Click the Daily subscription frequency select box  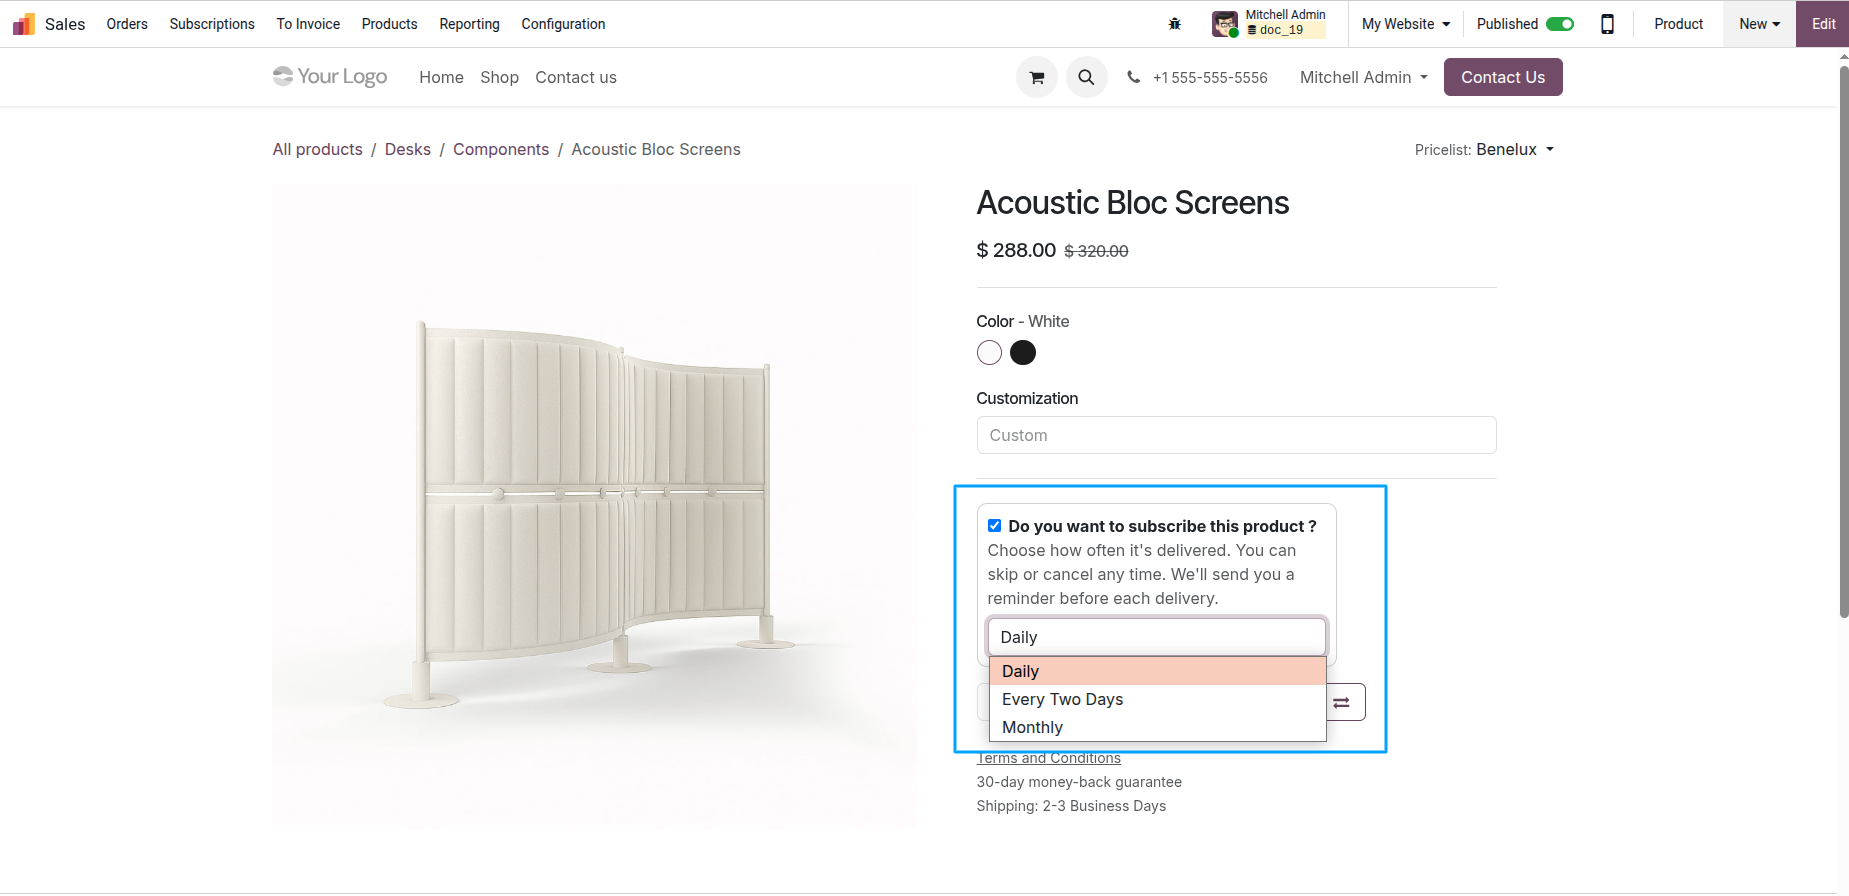tap(1156, 637)
